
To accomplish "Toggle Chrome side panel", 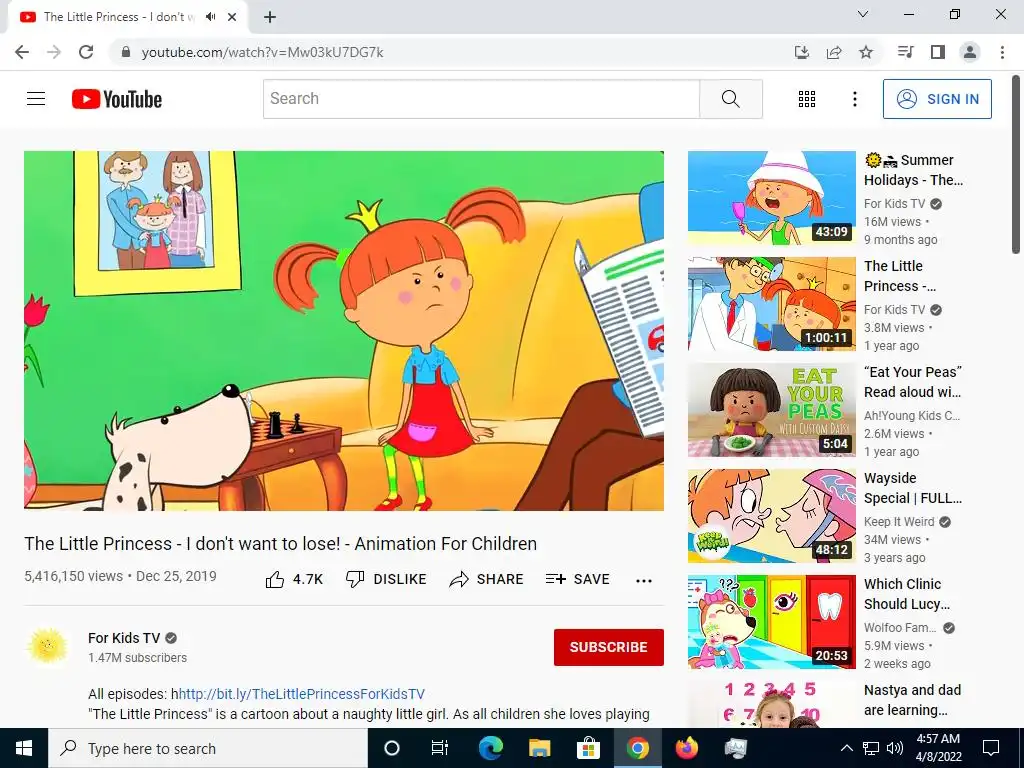I will coord(938,52).
